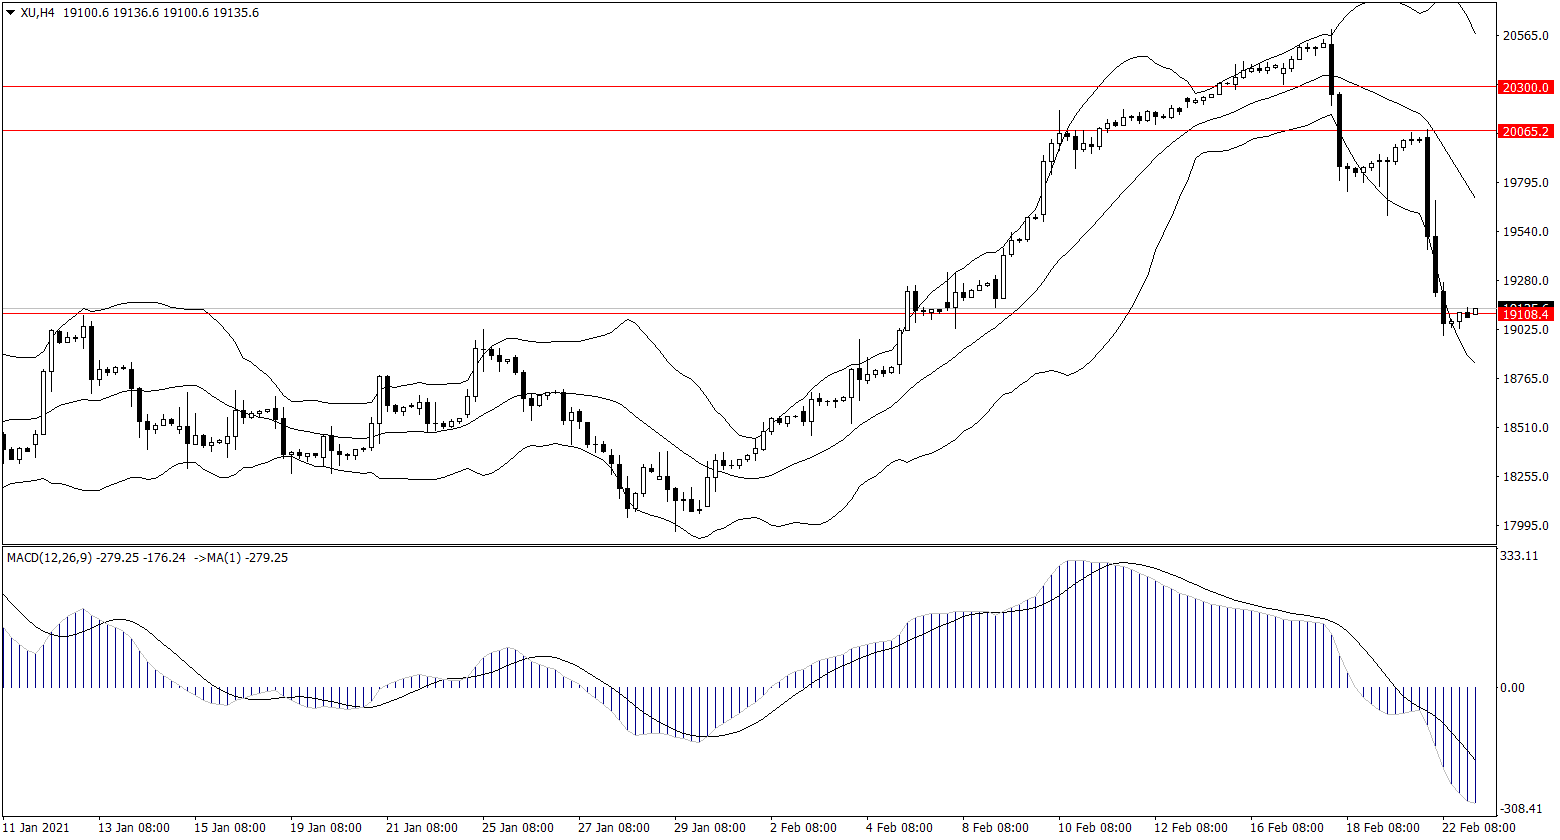The width and height of the screenshot is (1560, 840).
Task: Click the 22 Feb 08:00 time label
Action: click(1479, 828)
